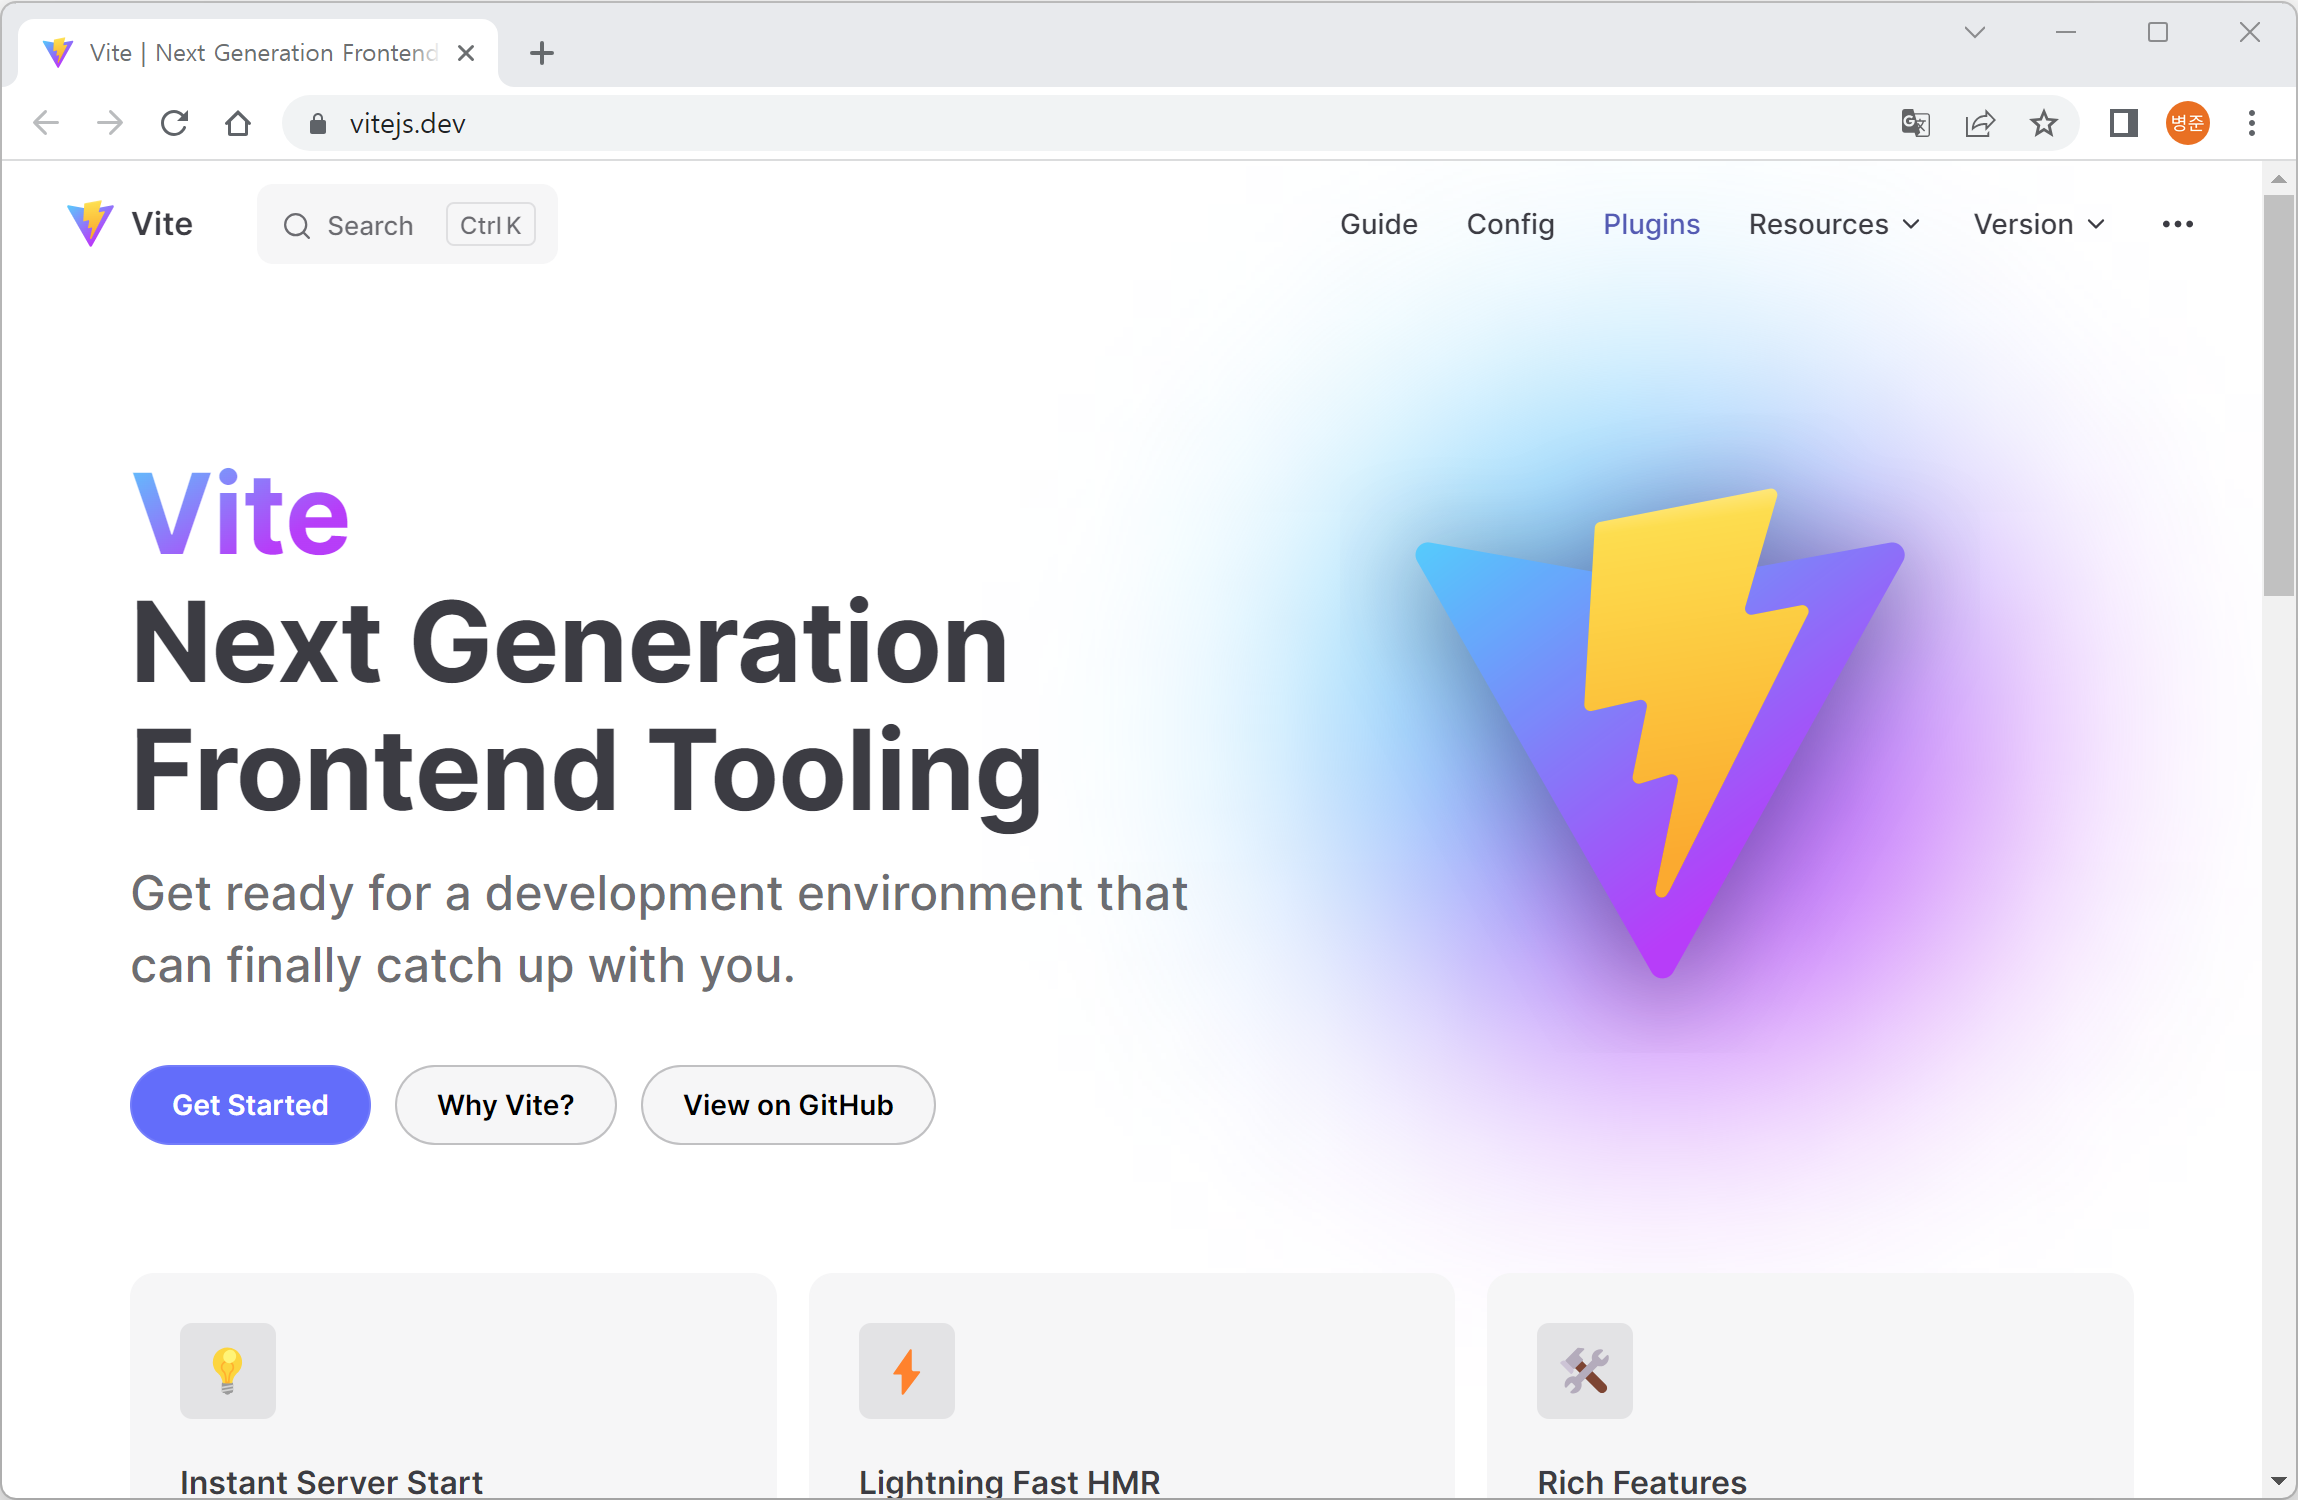The image size is (2298, 1500).
Task: Open the Plugins nav item
Action: (x=1651, y=224)
